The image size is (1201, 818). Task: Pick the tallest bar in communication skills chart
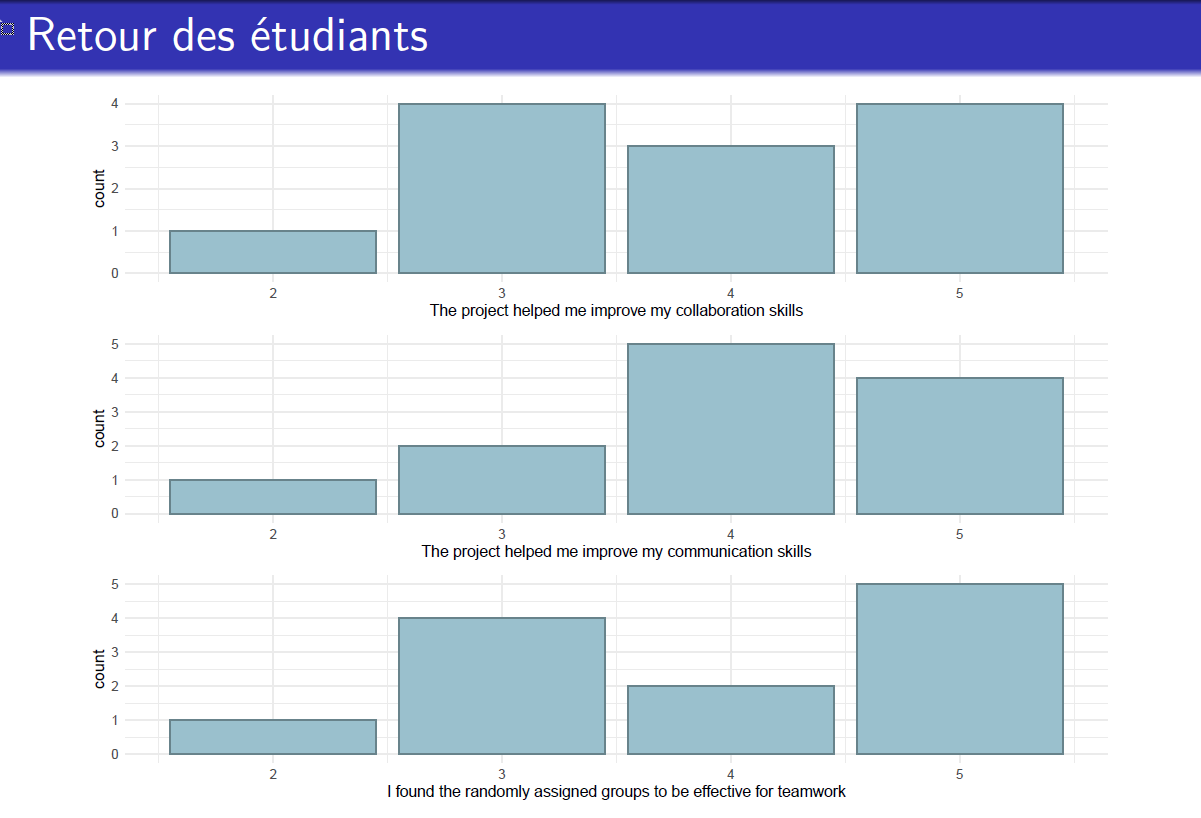(x=731, y=429)
